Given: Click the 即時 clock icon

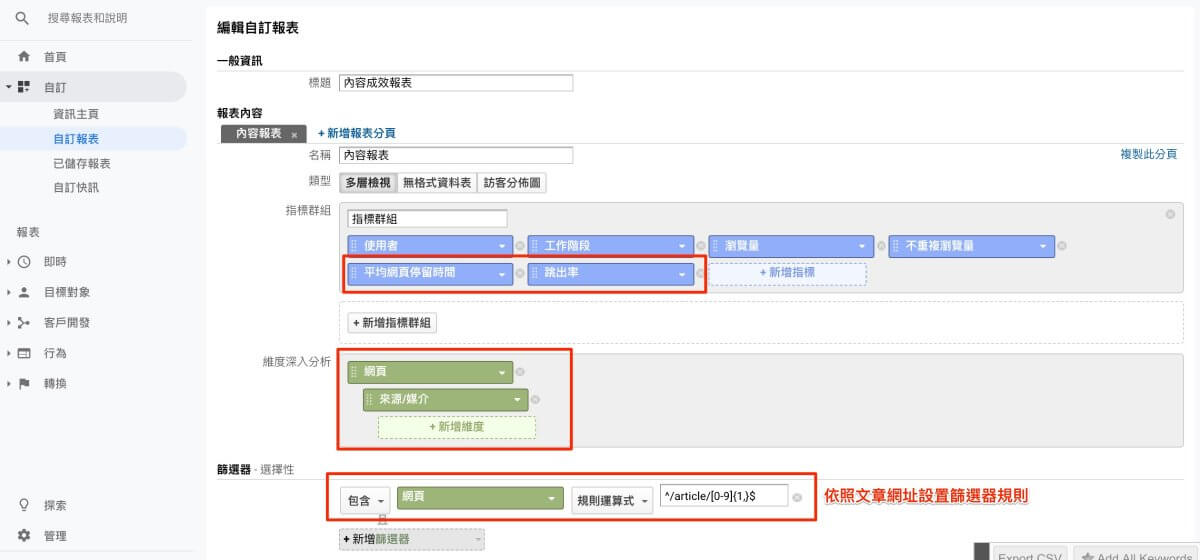Looking at the screenshot, I should click(x=24, y=262).
